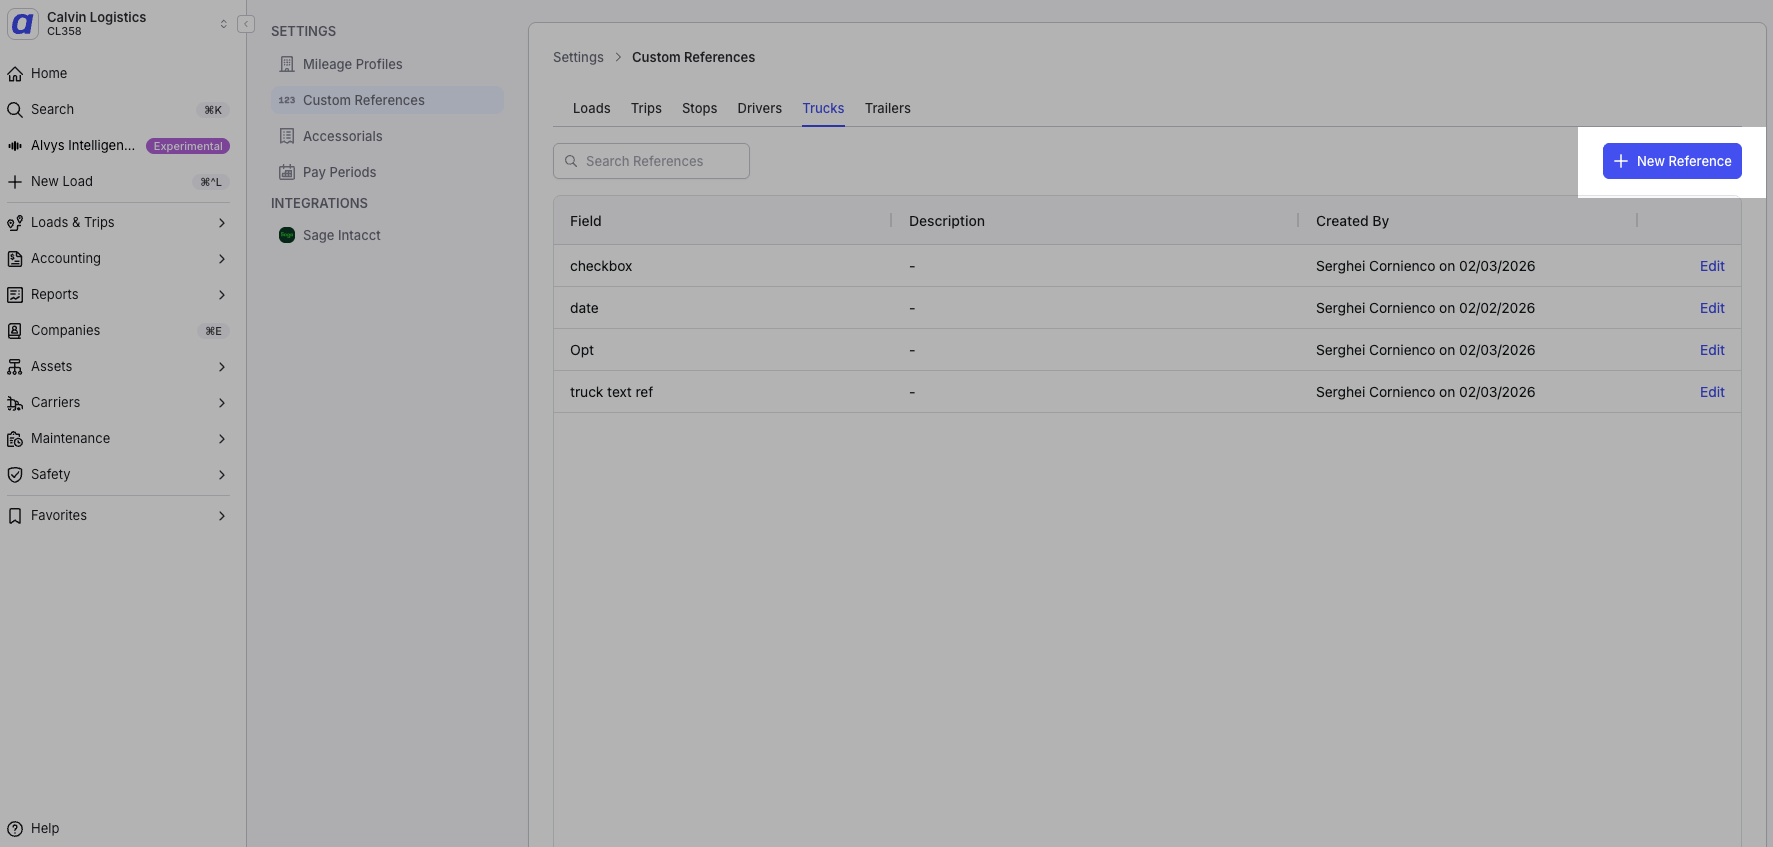Open Pay Periods settings
The height and width of the screenshot is (847, 1773).
point(386,172)
